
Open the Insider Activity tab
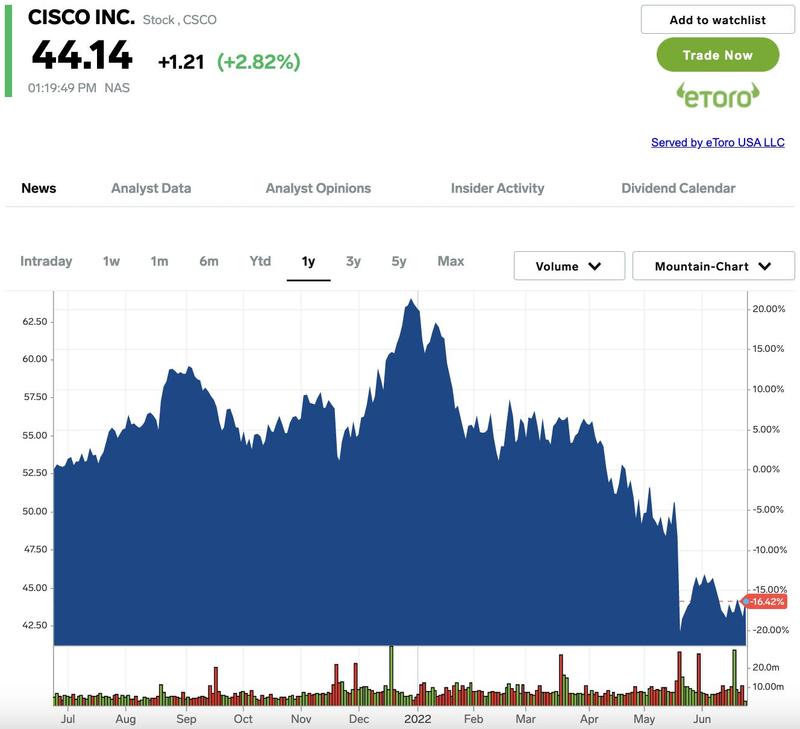pyautogui.click(x=497, y=188)
